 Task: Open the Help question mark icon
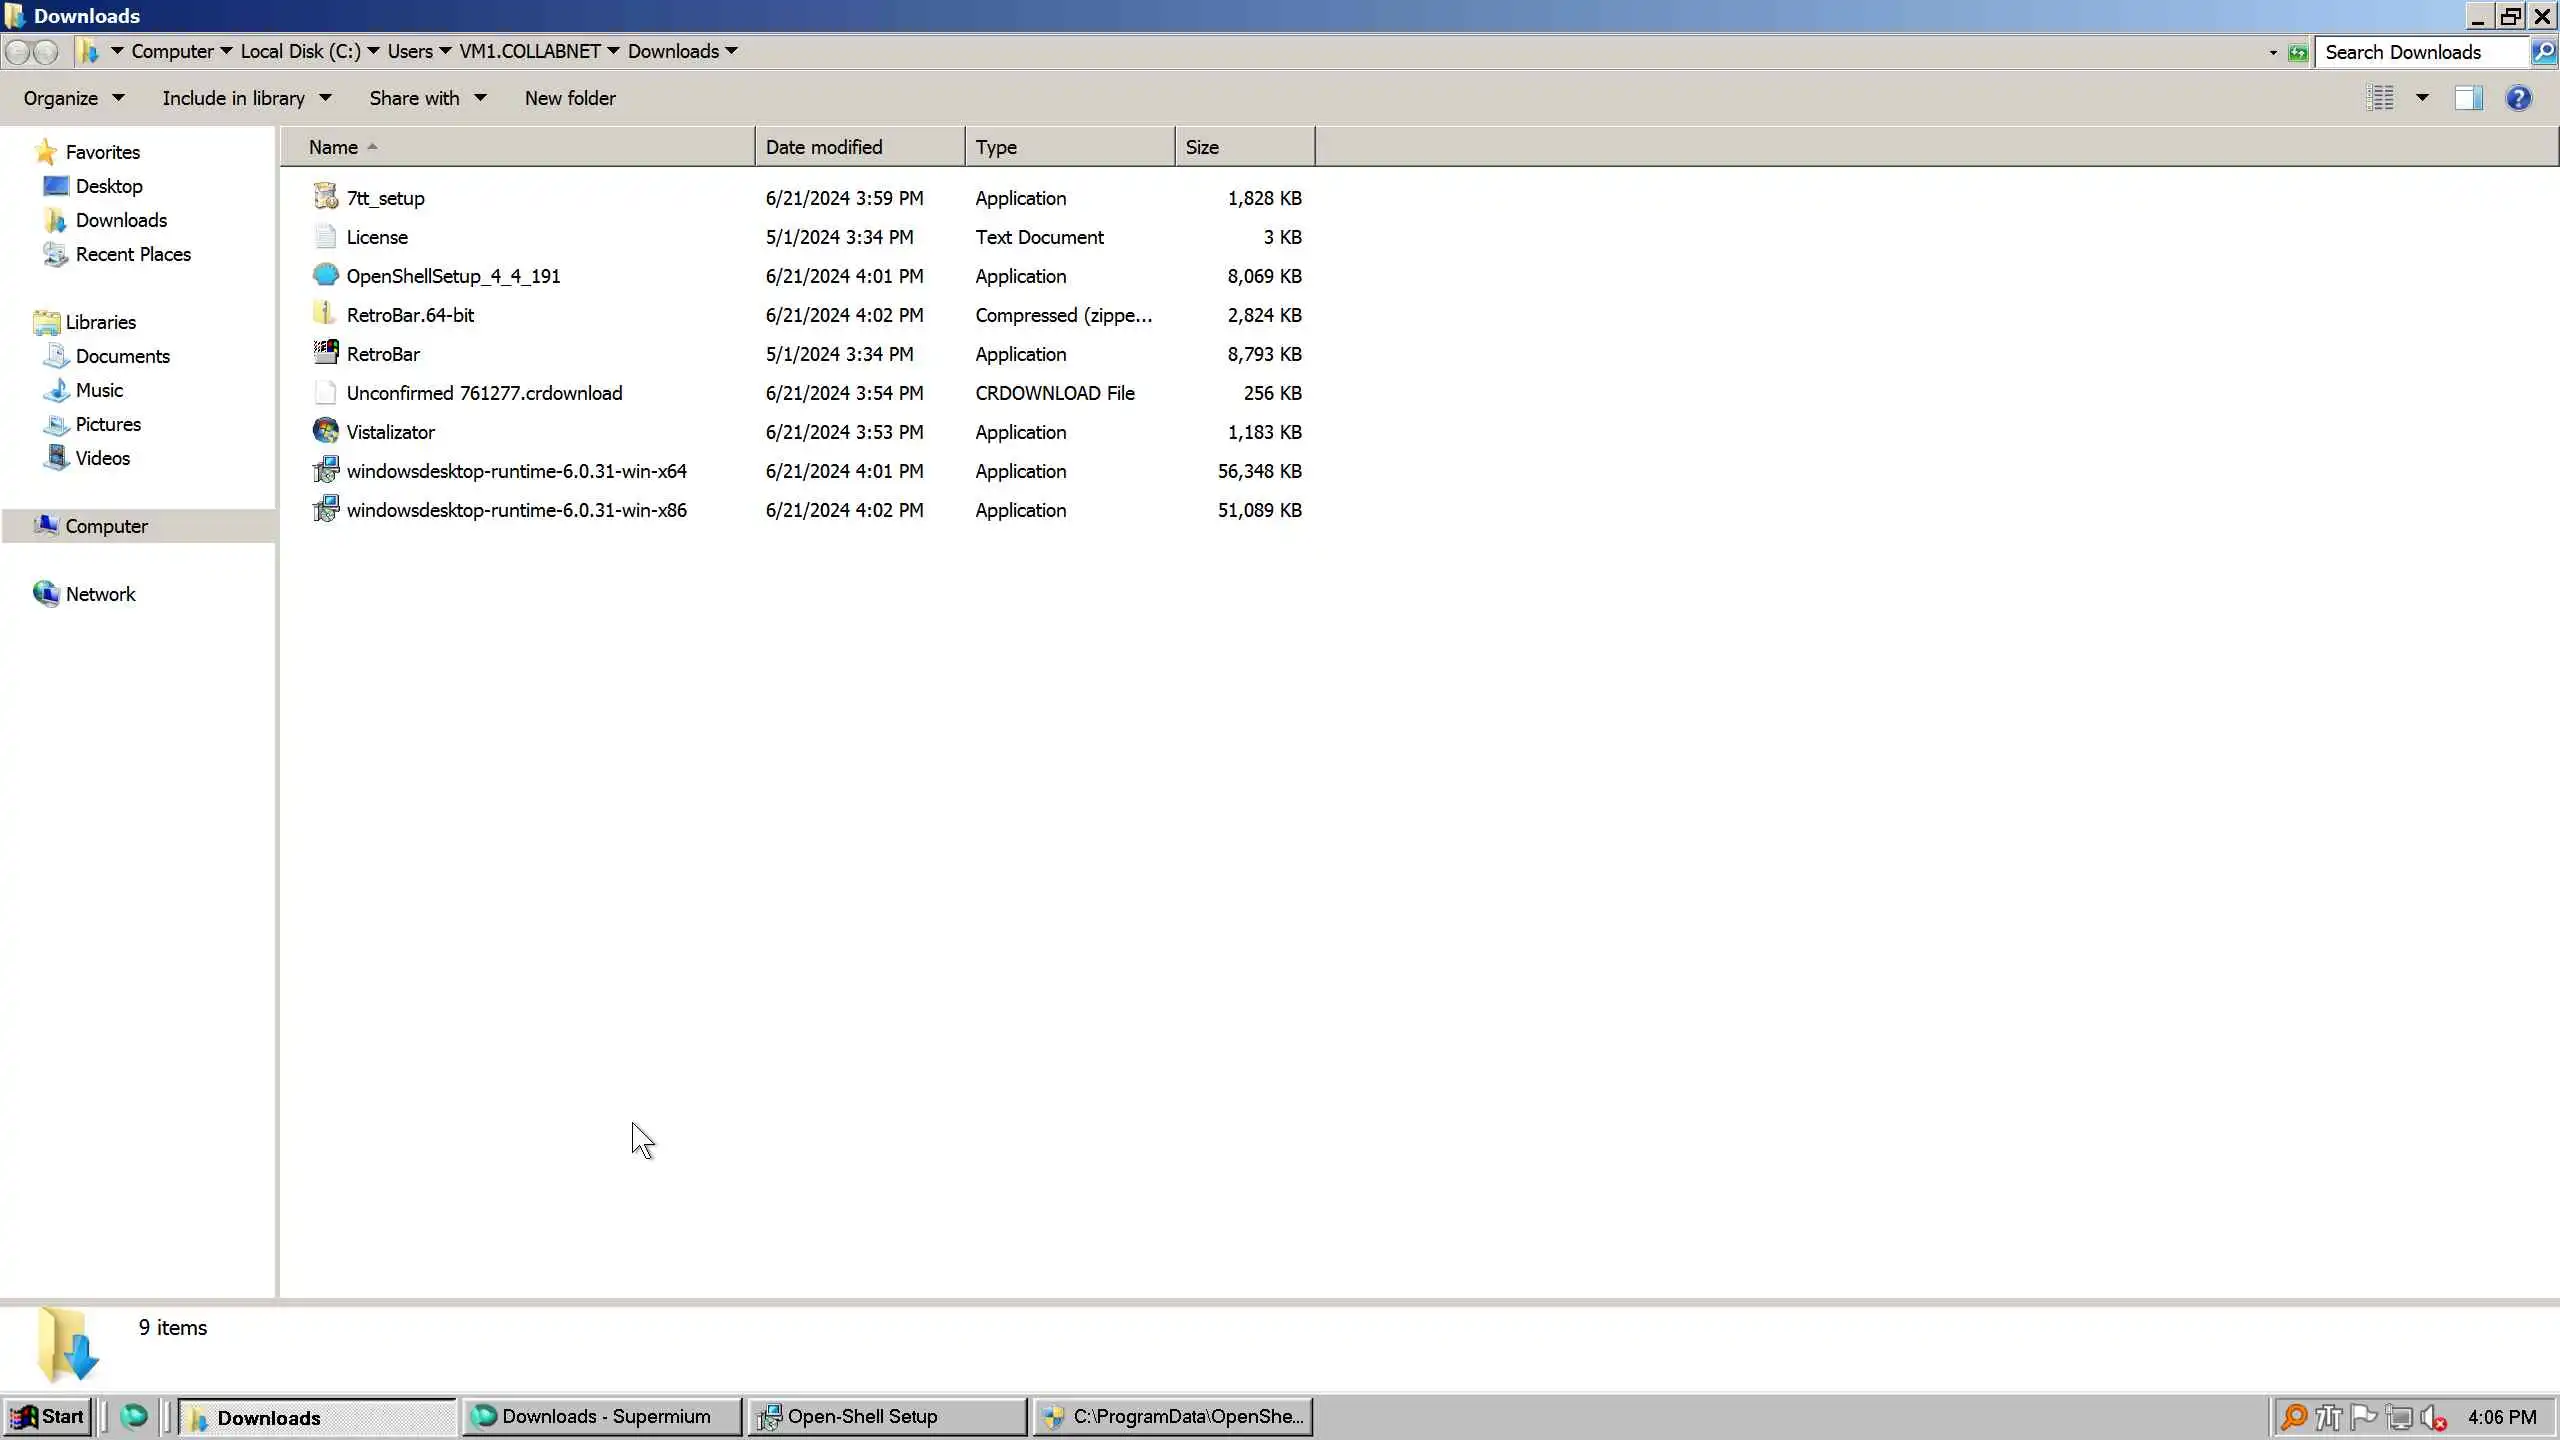click(x=2518, y=98)
